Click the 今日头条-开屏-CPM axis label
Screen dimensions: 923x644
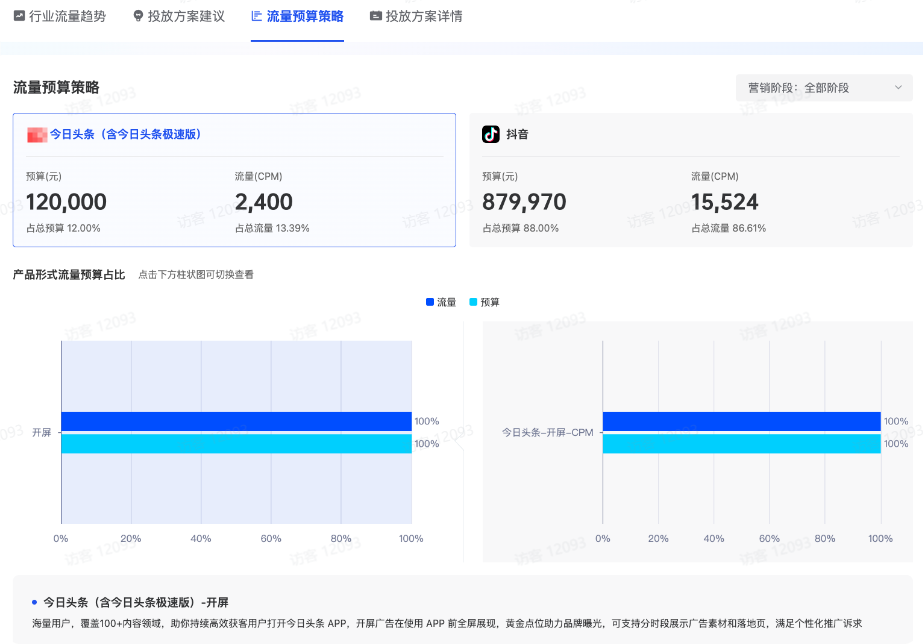pos(547,433)
